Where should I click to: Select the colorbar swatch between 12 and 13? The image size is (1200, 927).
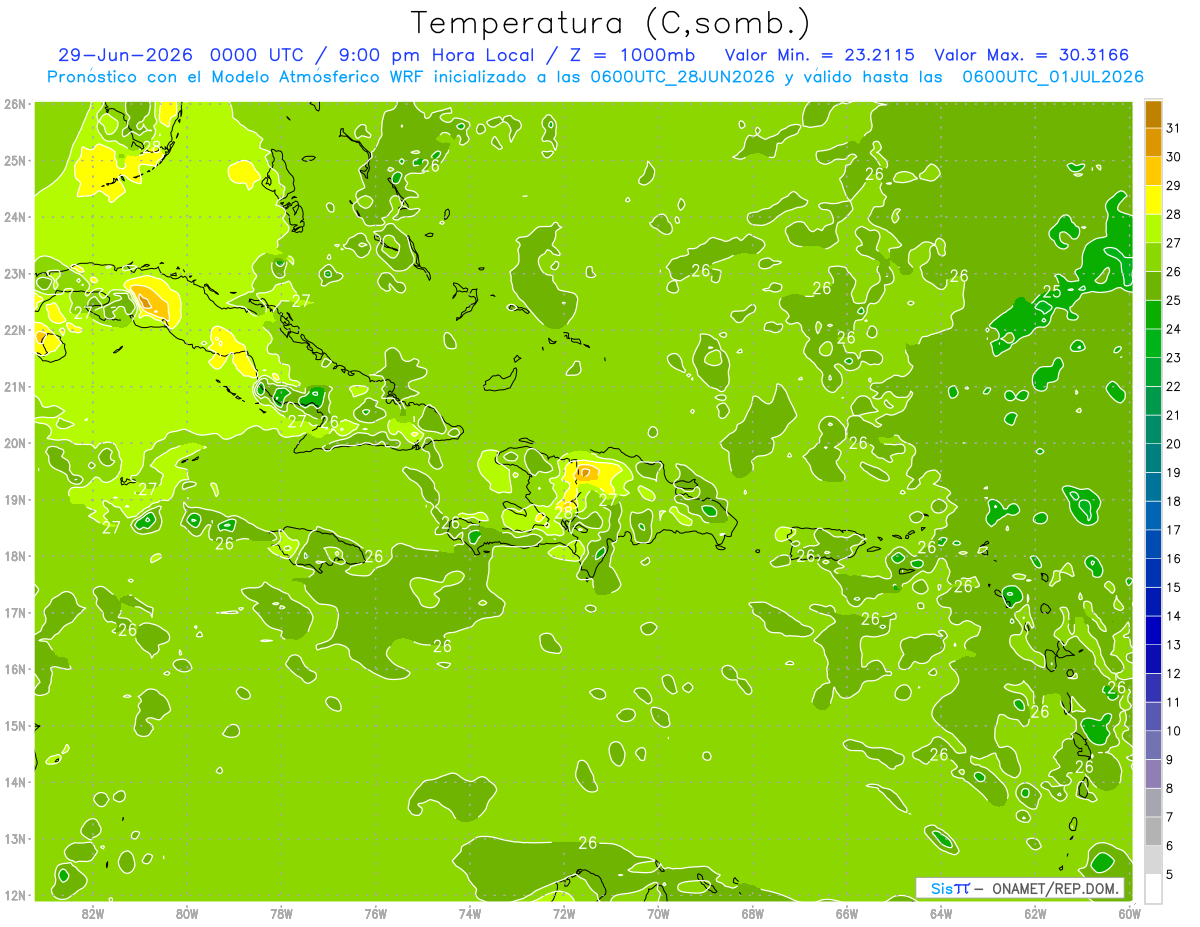click(x=1153, y=659)
